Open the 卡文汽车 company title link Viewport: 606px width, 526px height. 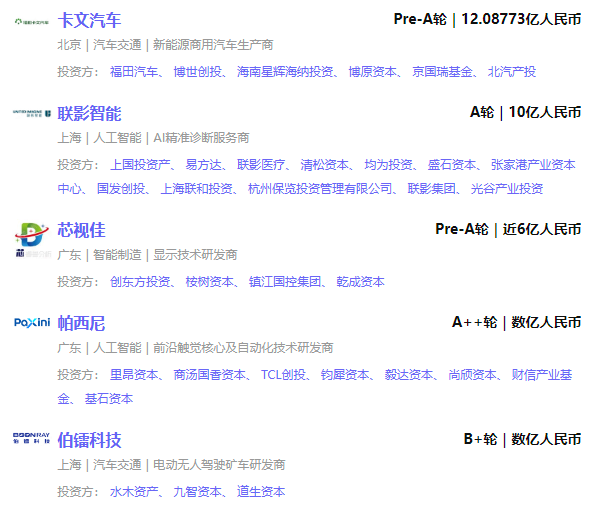(89, 20)
